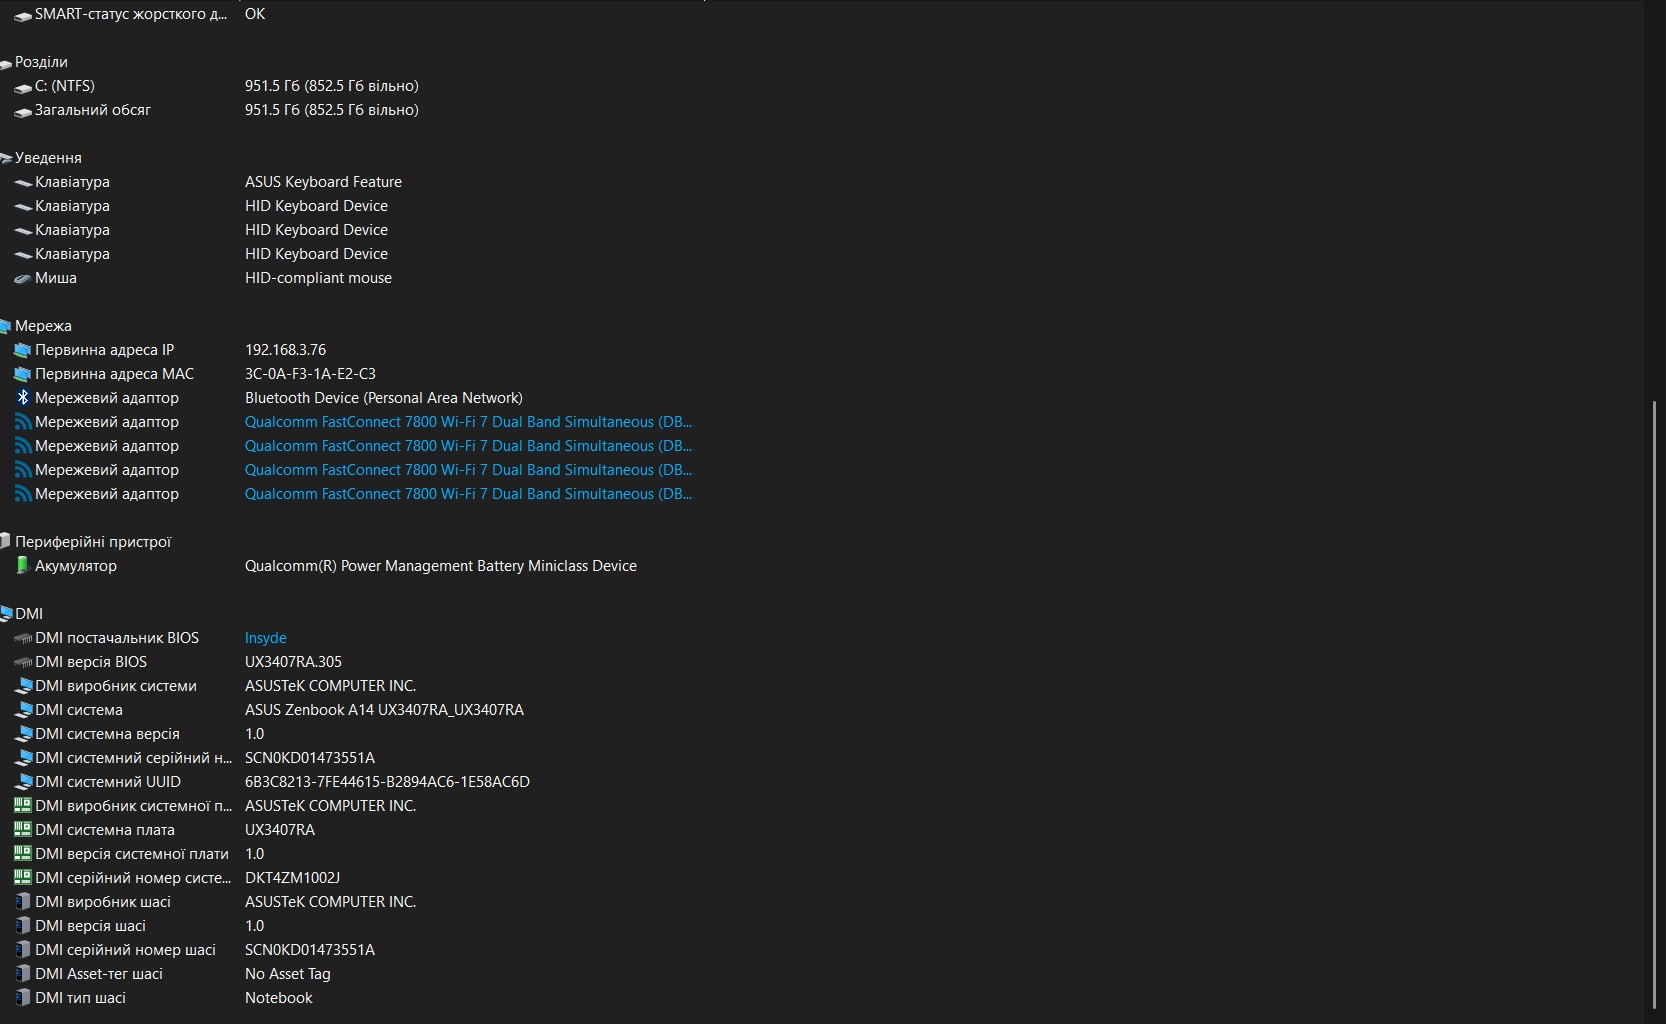
Task: Open the last Qualcomm FastConnect 7800 link
Action: click(x=467, y=494)
